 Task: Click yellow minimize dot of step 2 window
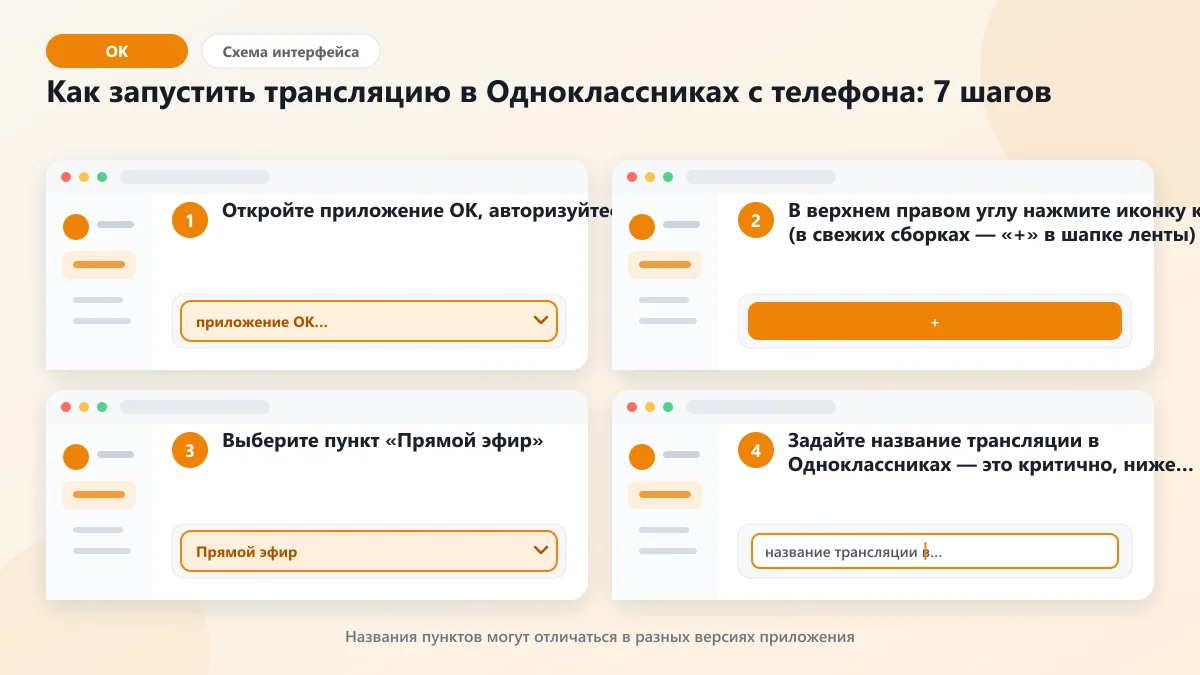coord(650,177)
